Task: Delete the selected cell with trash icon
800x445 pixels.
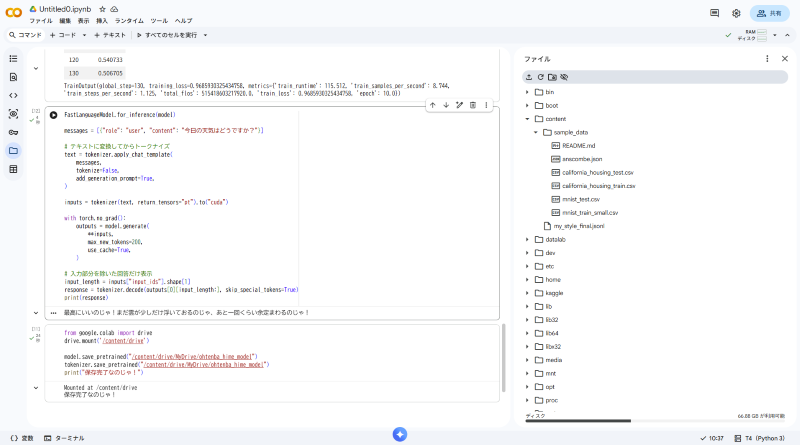Action: tap(472, 105)
